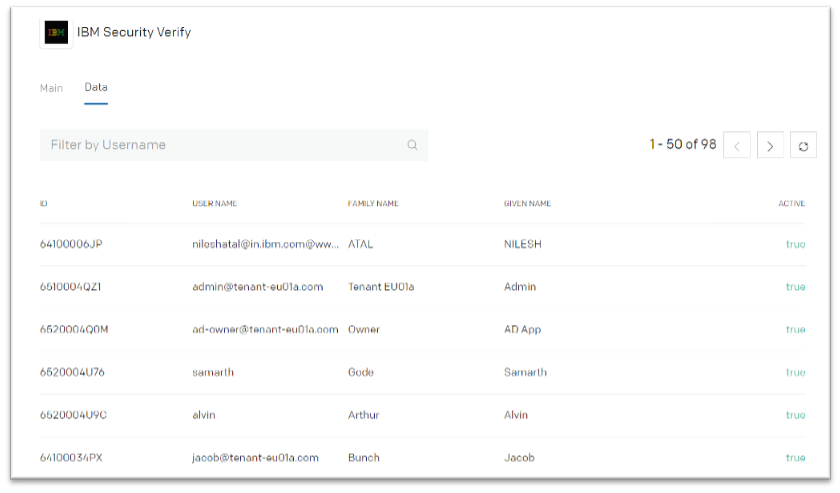Viewport: 840px width, 493px height.
Task: Focus the Filter by Username field
Action: click(234, 145)
